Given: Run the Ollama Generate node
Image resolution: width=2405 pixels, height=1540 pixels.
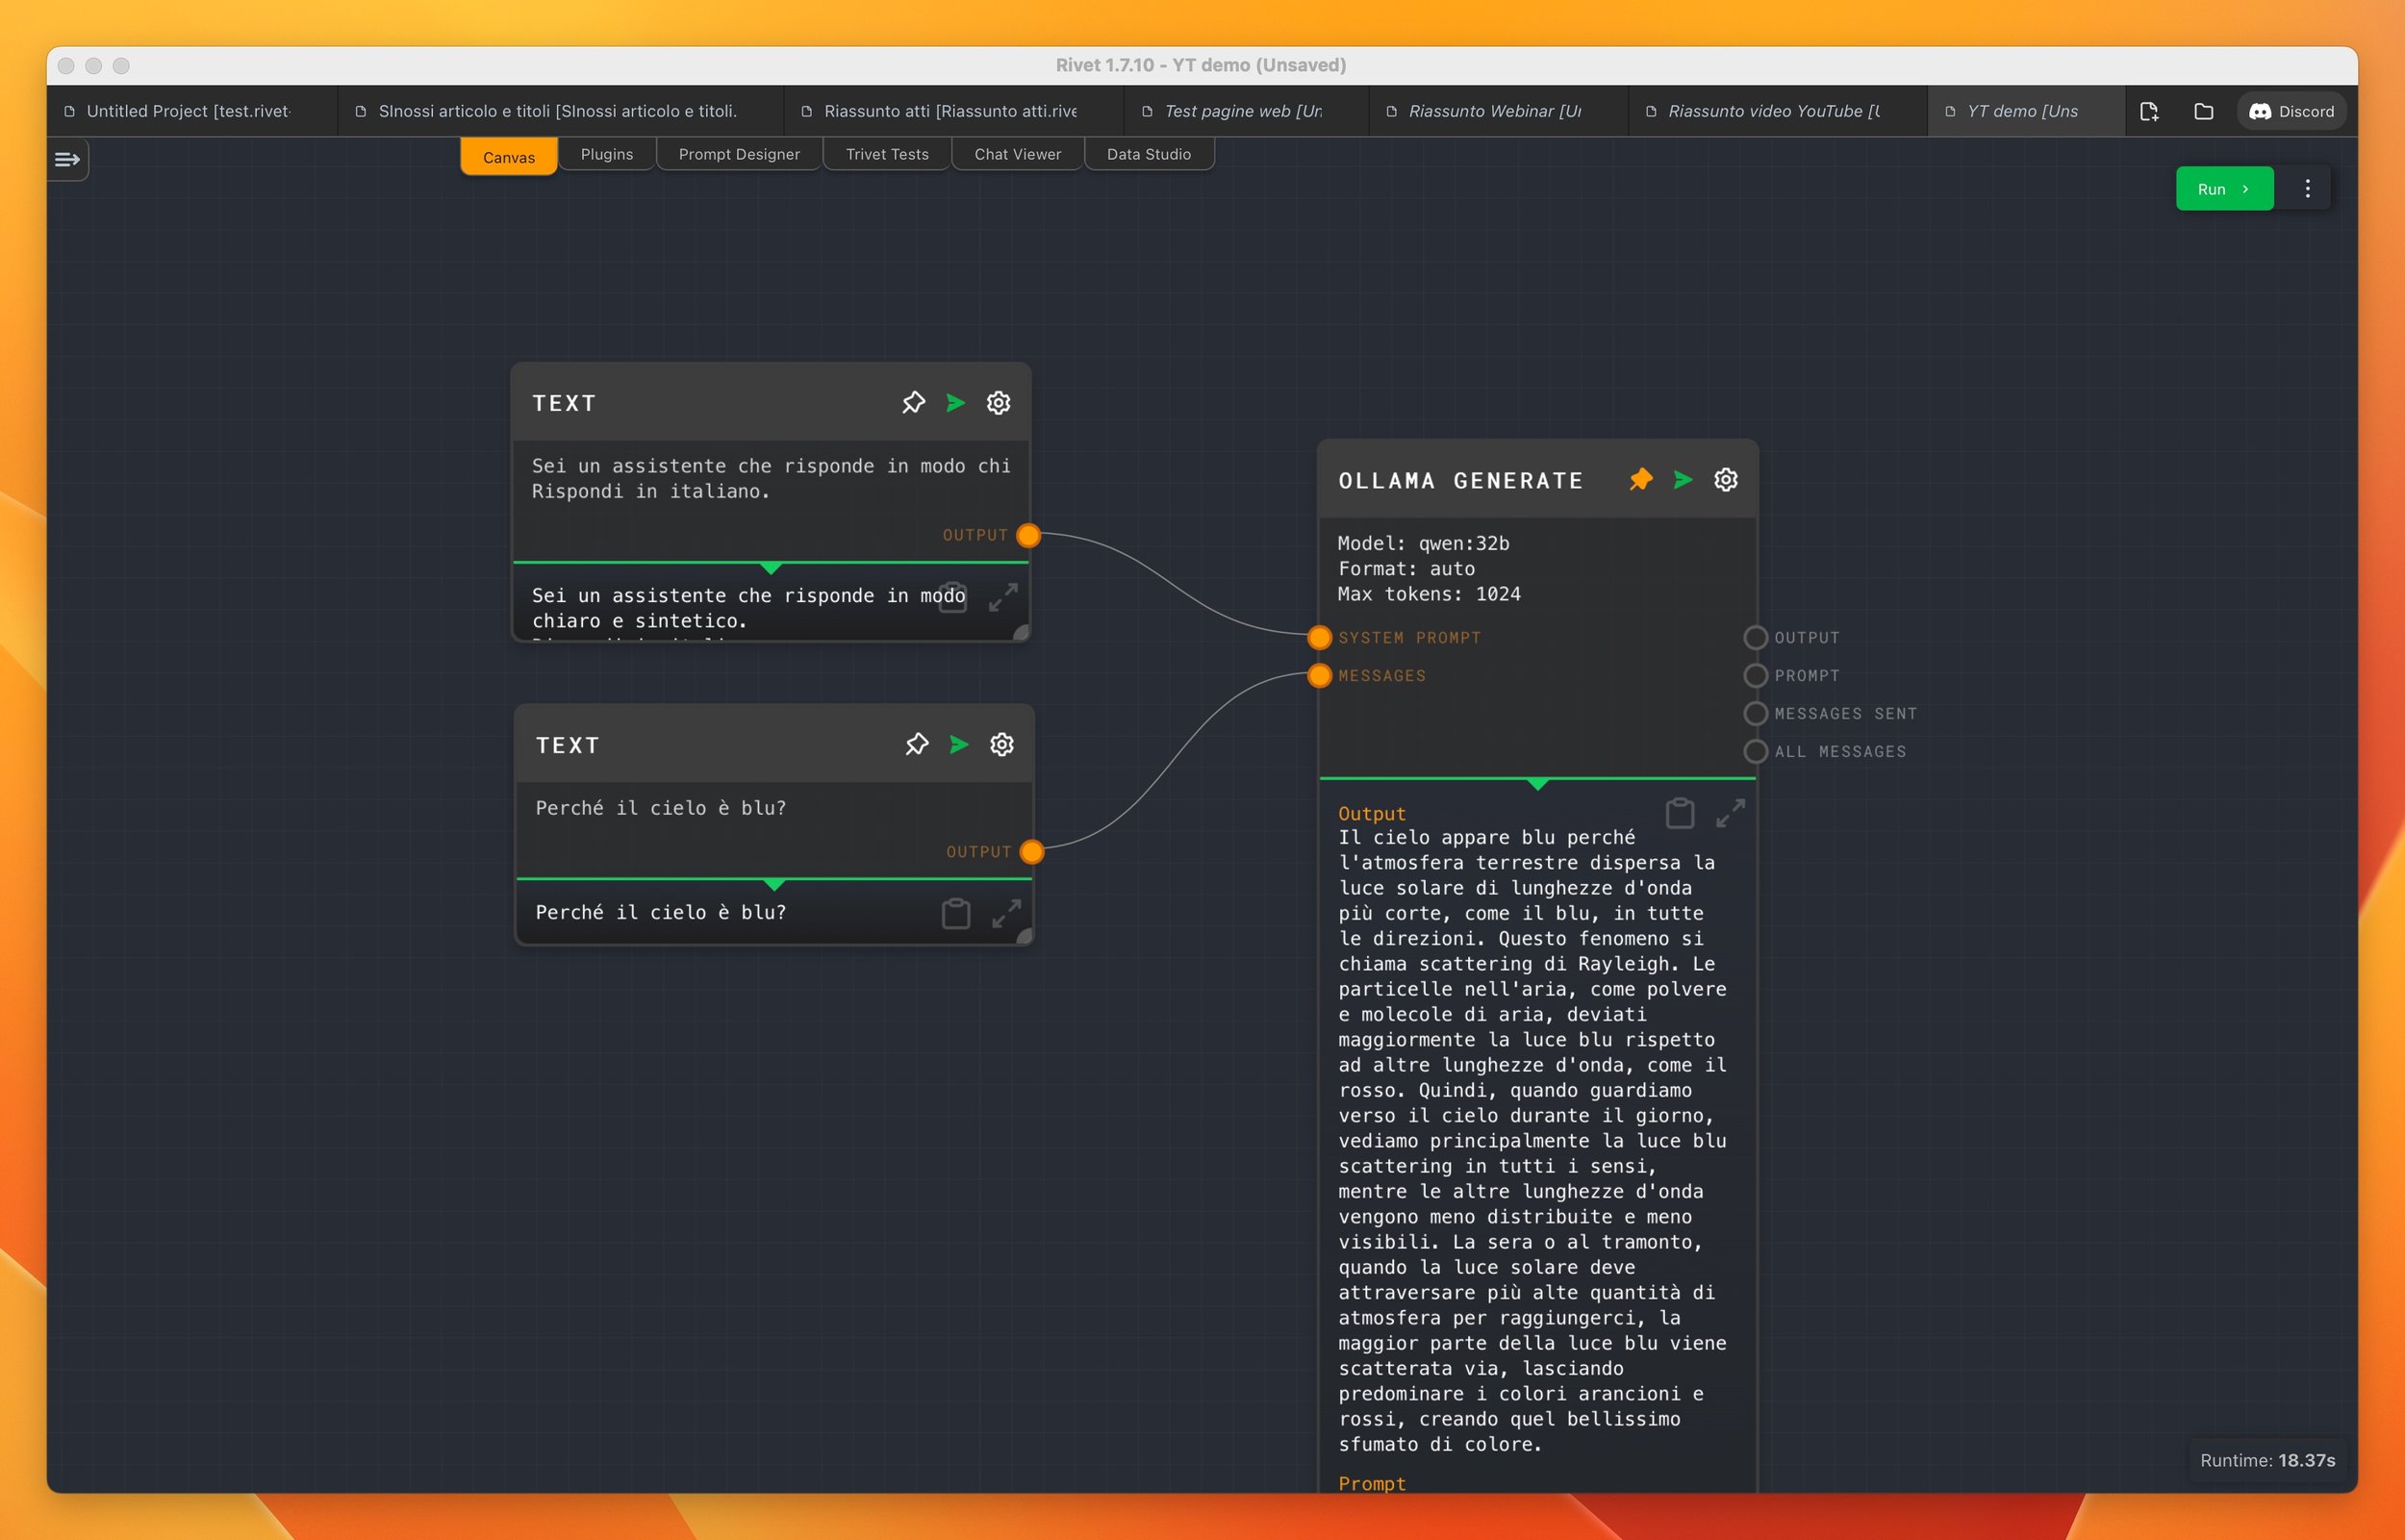Looking at the screenshot, I should [x=1683, y=480].
